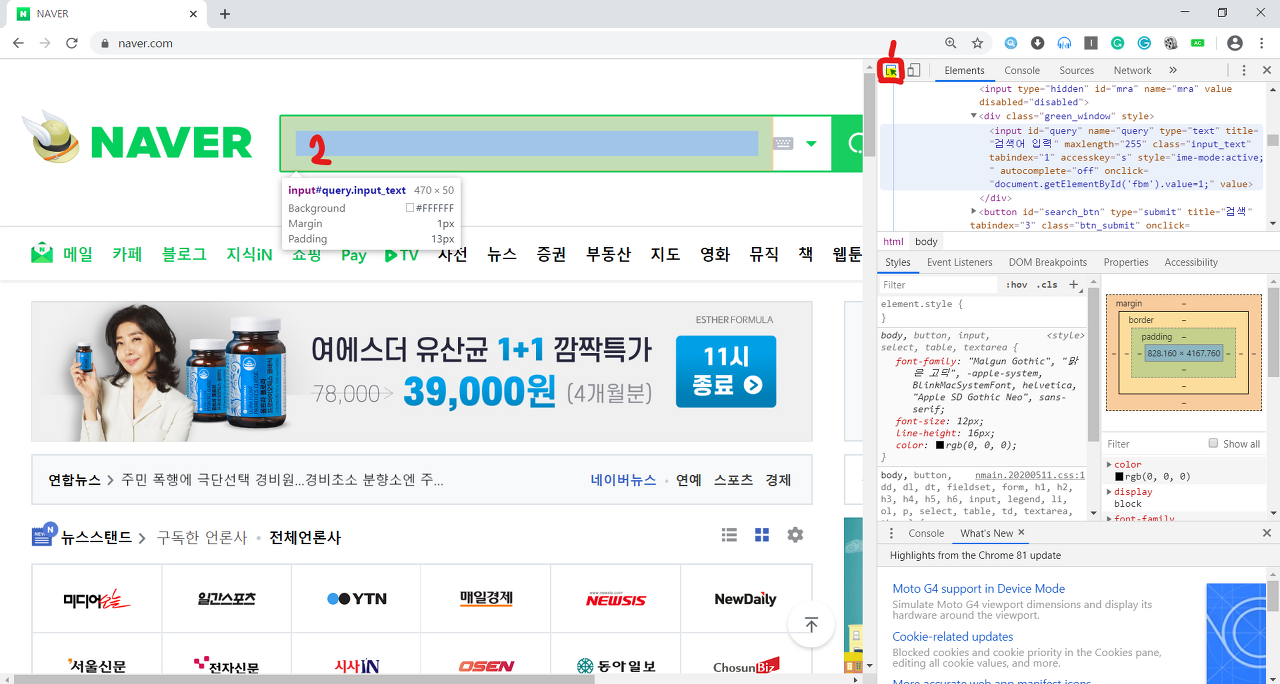Open newsstand settings gear
The height and width of the screenshot is (684, 1280).
795,535
